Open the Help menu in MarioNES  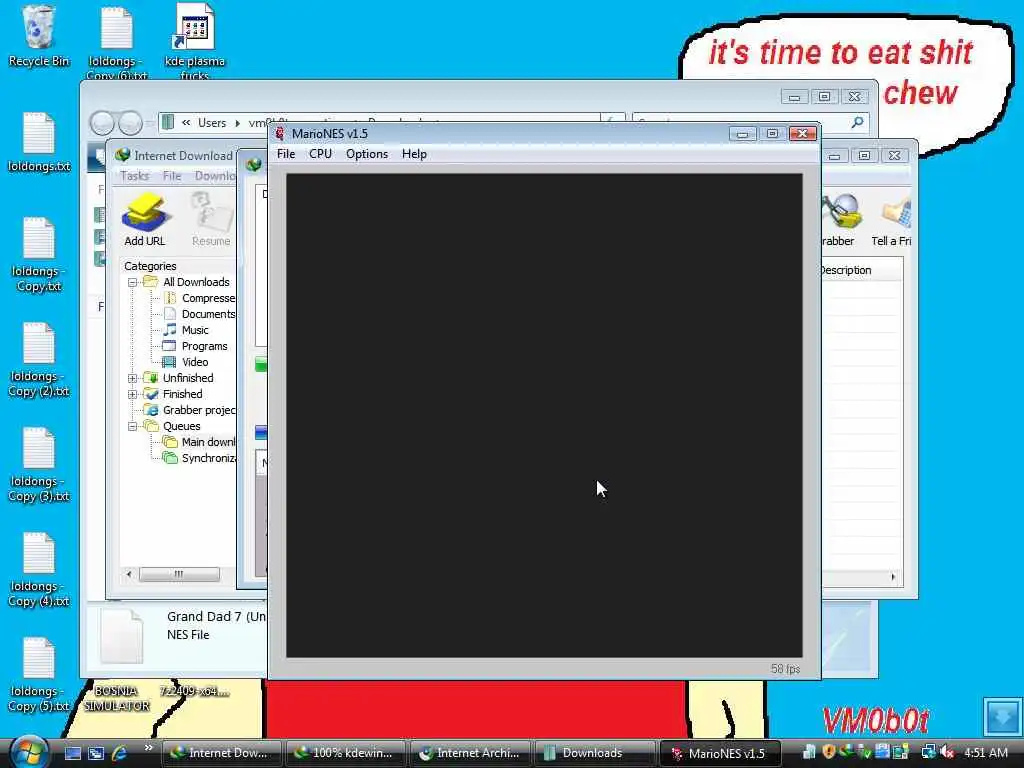pyautogui.click(x=414, y=154)
